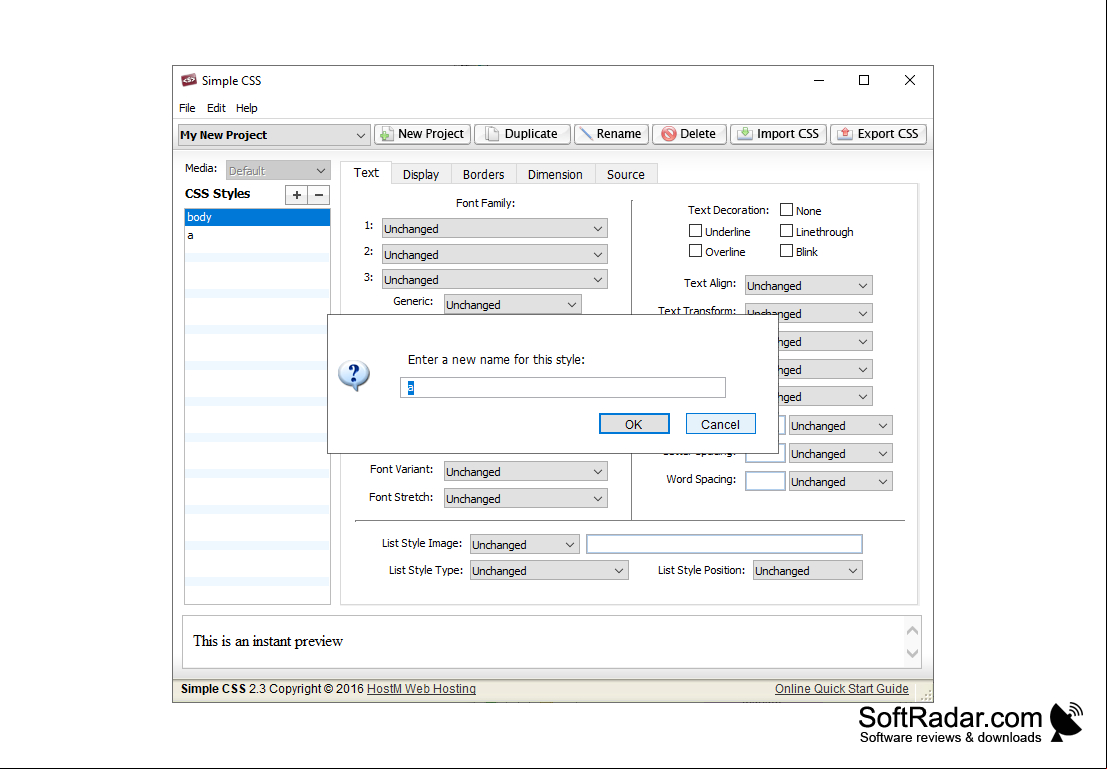Click the Import CSS button

coord(778,134)
